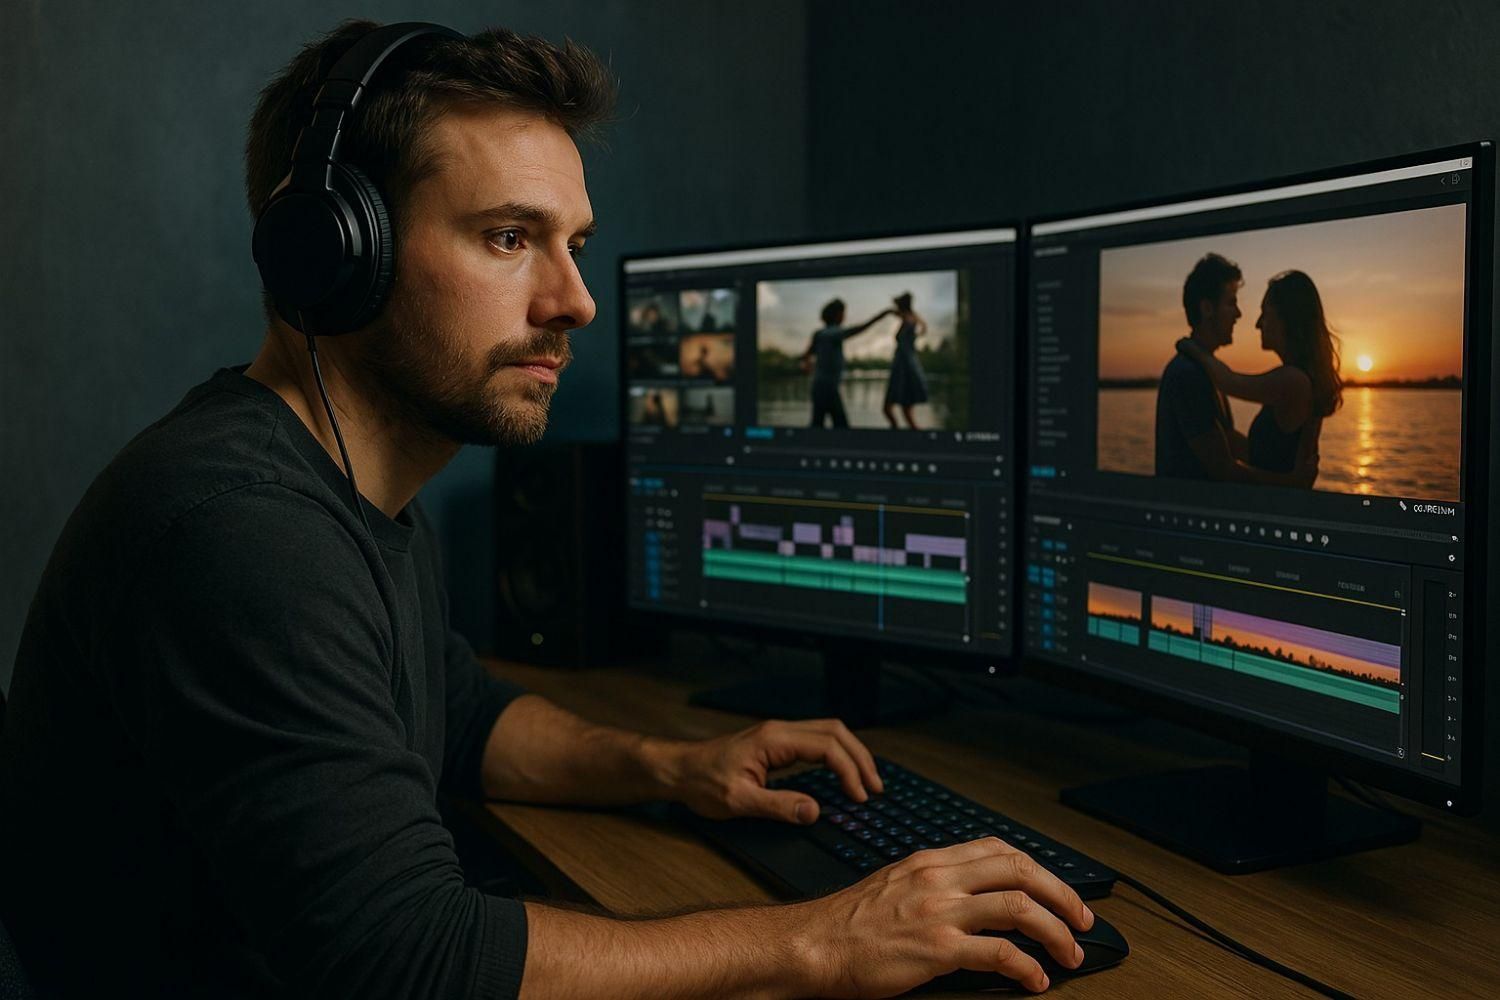Select the short first sunset clip on right timeline
This screenshot has width=1500, height=1000.
[1114, 601]
